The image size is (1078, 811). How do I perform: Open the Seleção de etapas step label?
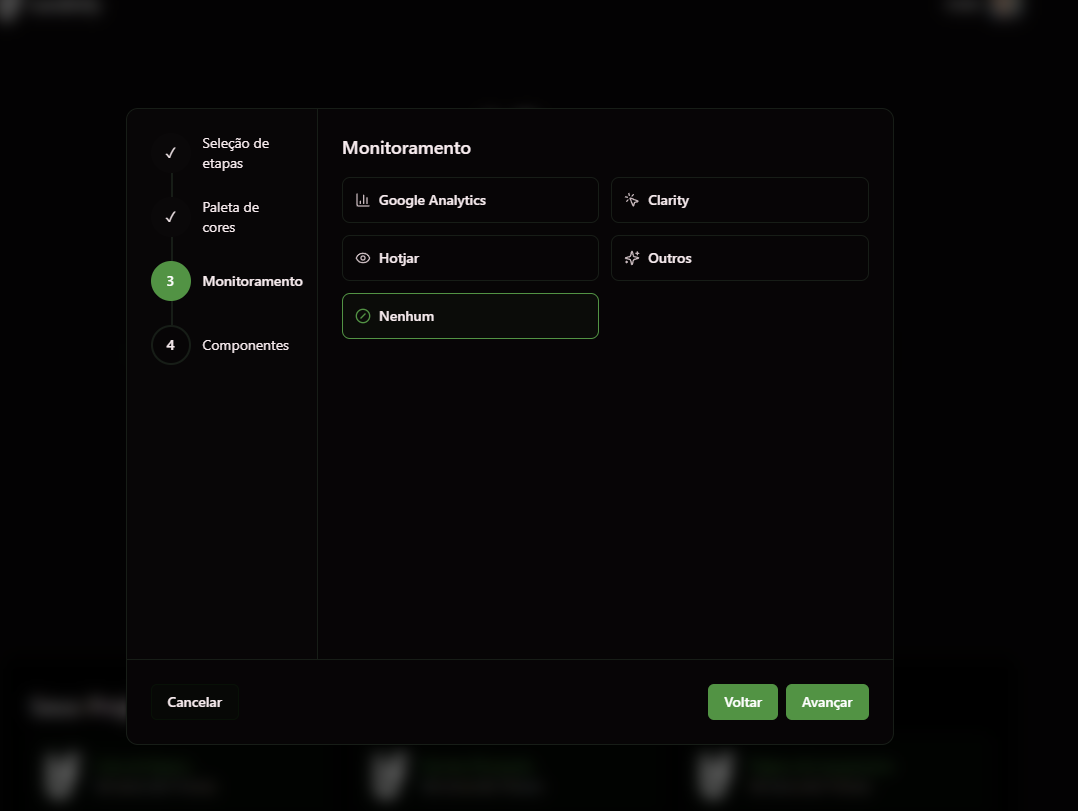click(x=235, y=153)
